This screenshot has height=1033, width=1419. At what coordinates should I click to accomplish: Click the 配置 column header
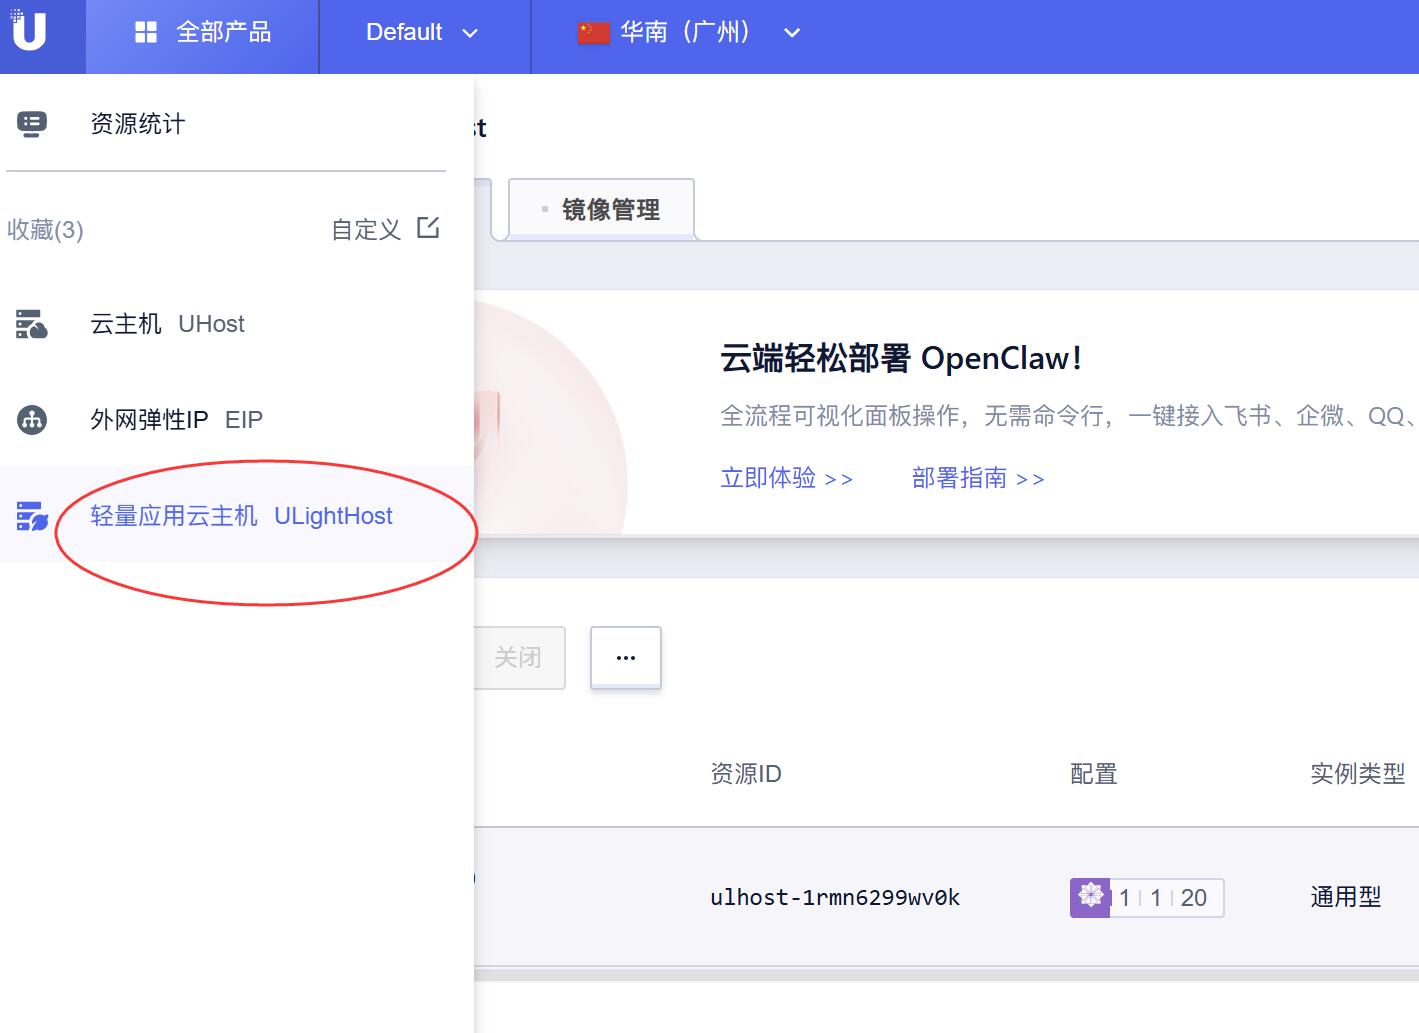[x=1094, y=774]
